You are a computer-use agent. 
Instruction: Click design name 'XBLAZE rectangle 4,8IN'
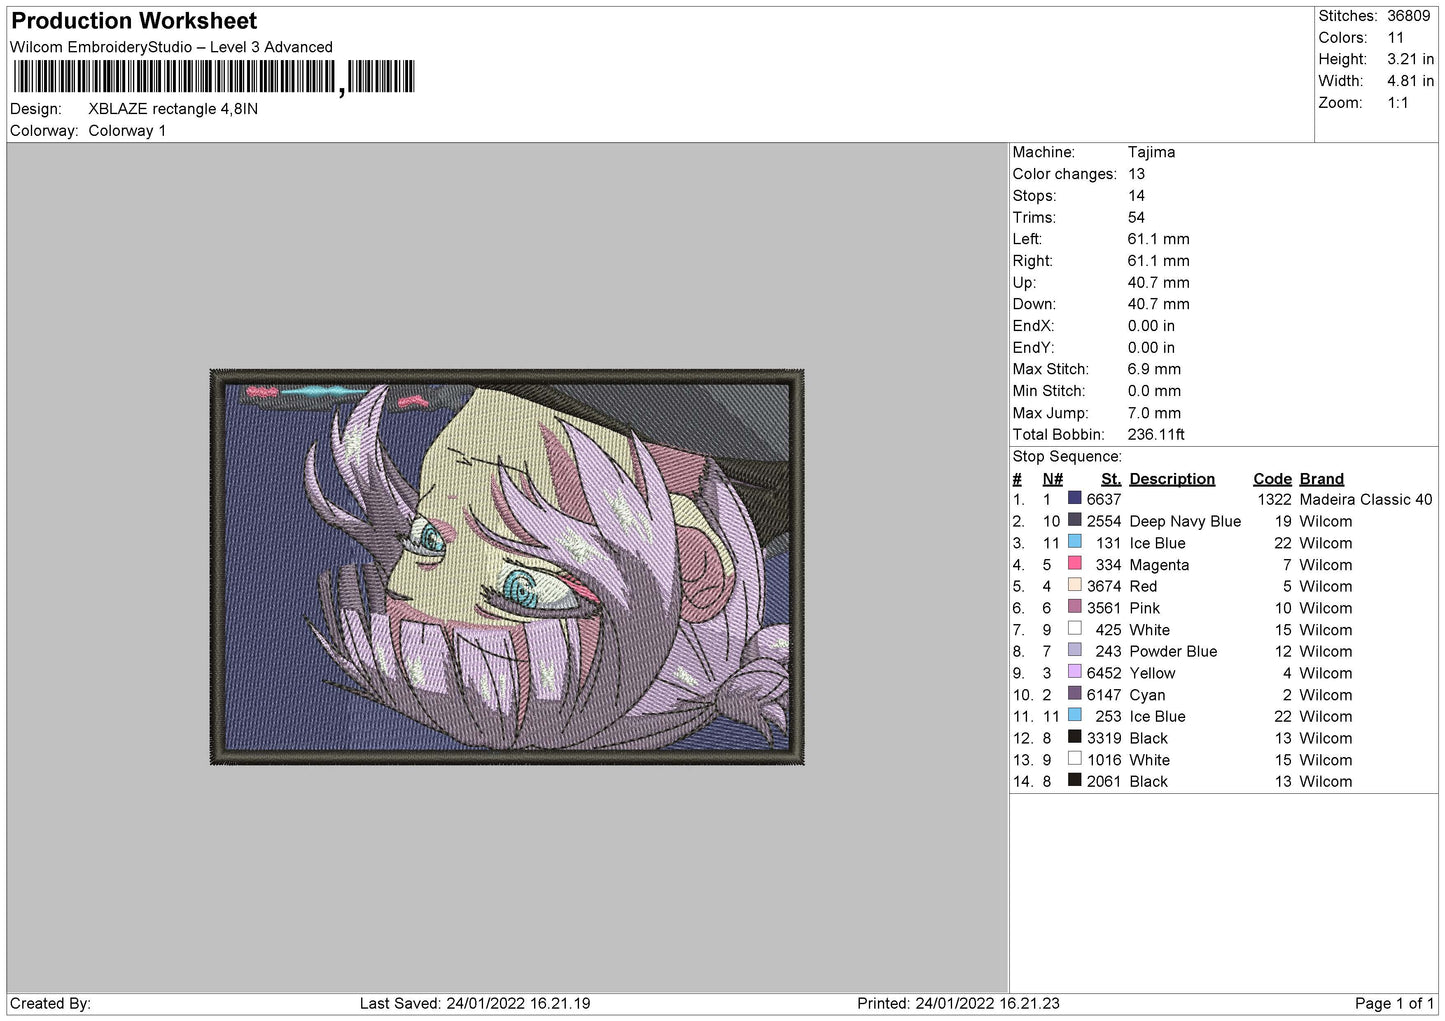click(173, 109)
